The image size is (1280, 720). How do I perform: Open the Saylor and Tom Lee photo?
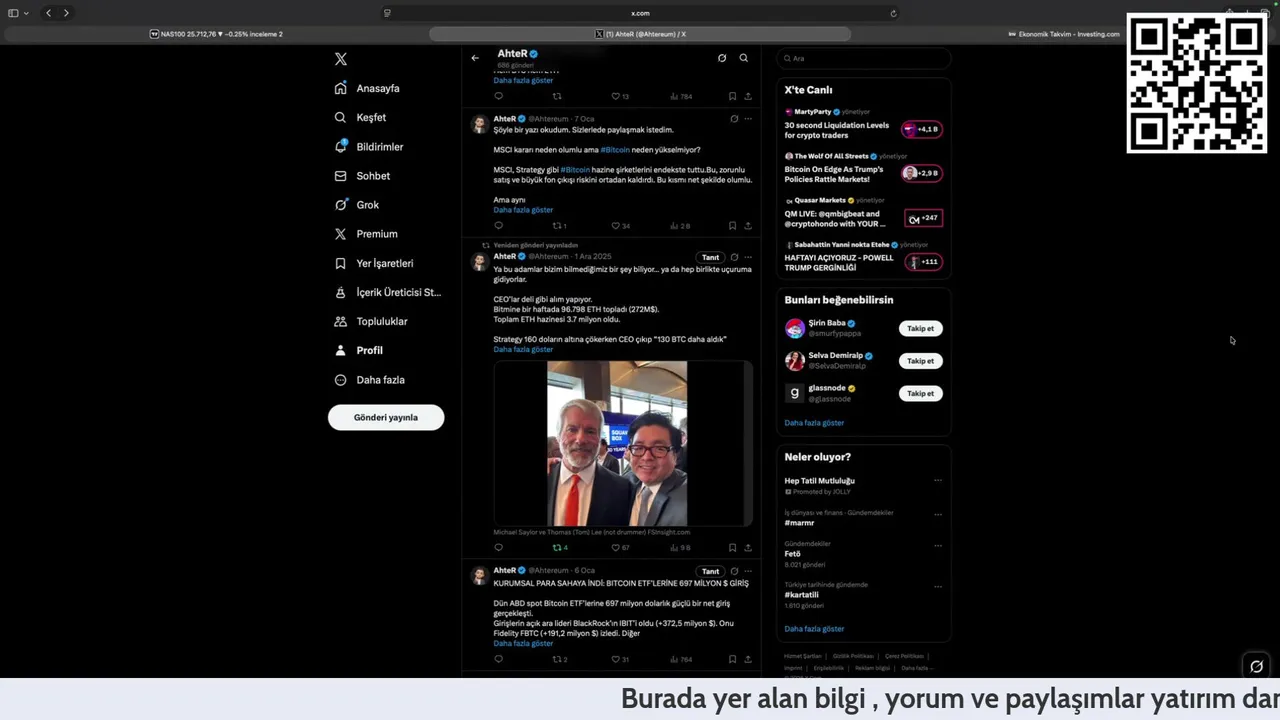coord(617,443)
